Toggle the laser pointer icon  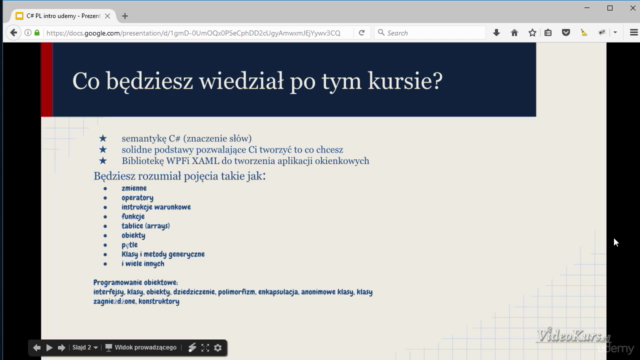(x=192, y=348)
